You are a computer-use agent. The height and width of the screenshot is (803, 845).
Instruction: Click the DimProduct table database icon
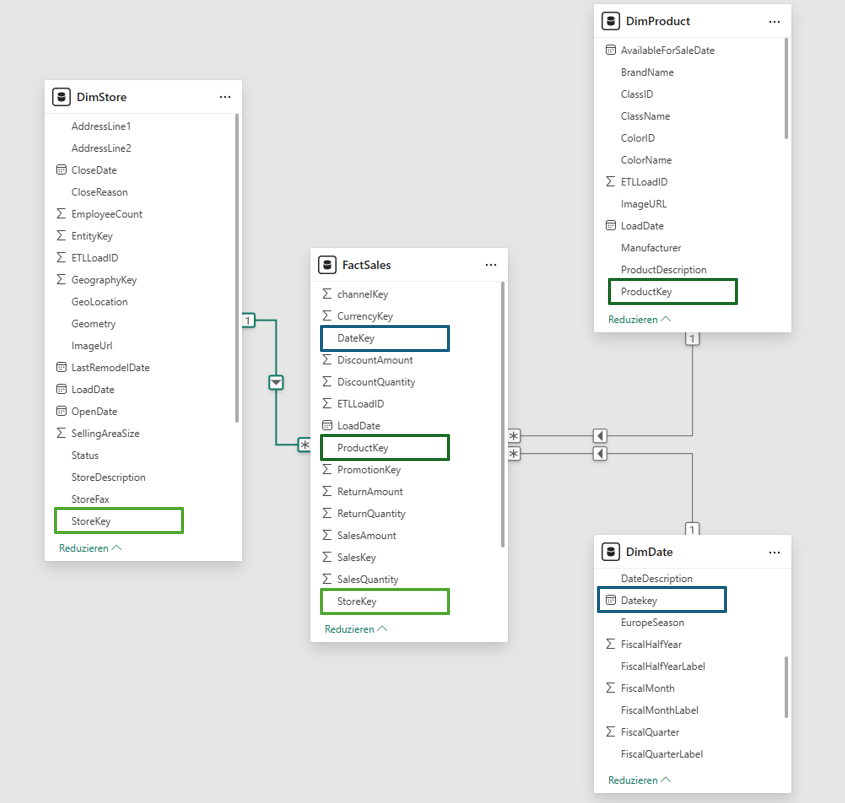(x=610, y=21)
